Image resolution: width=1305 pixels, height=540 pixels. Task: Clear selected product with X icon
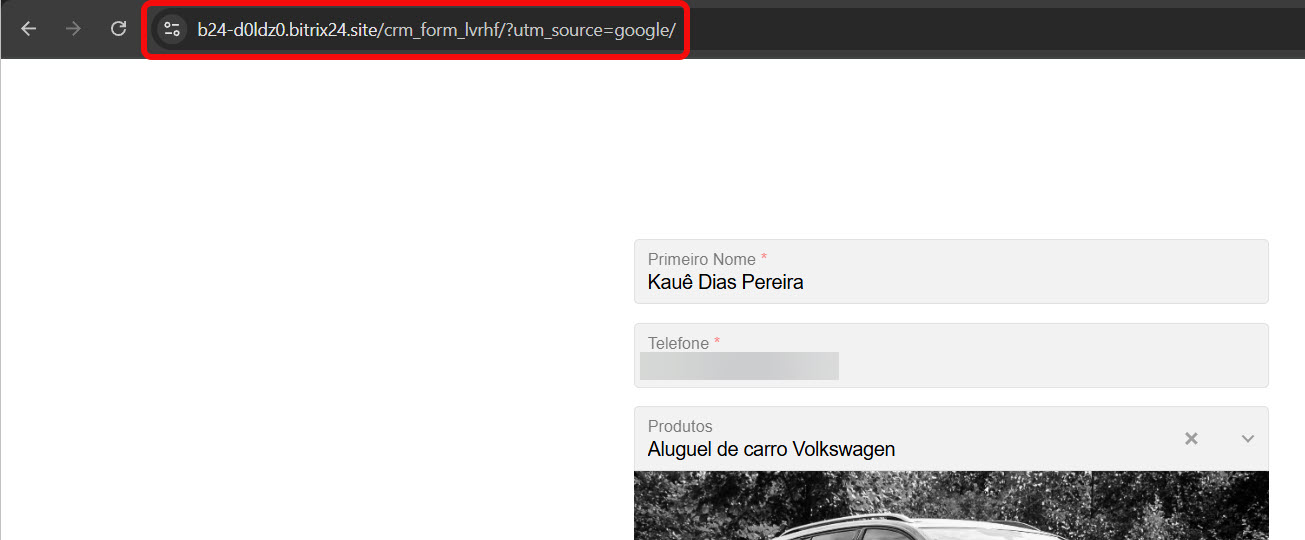1191,438
